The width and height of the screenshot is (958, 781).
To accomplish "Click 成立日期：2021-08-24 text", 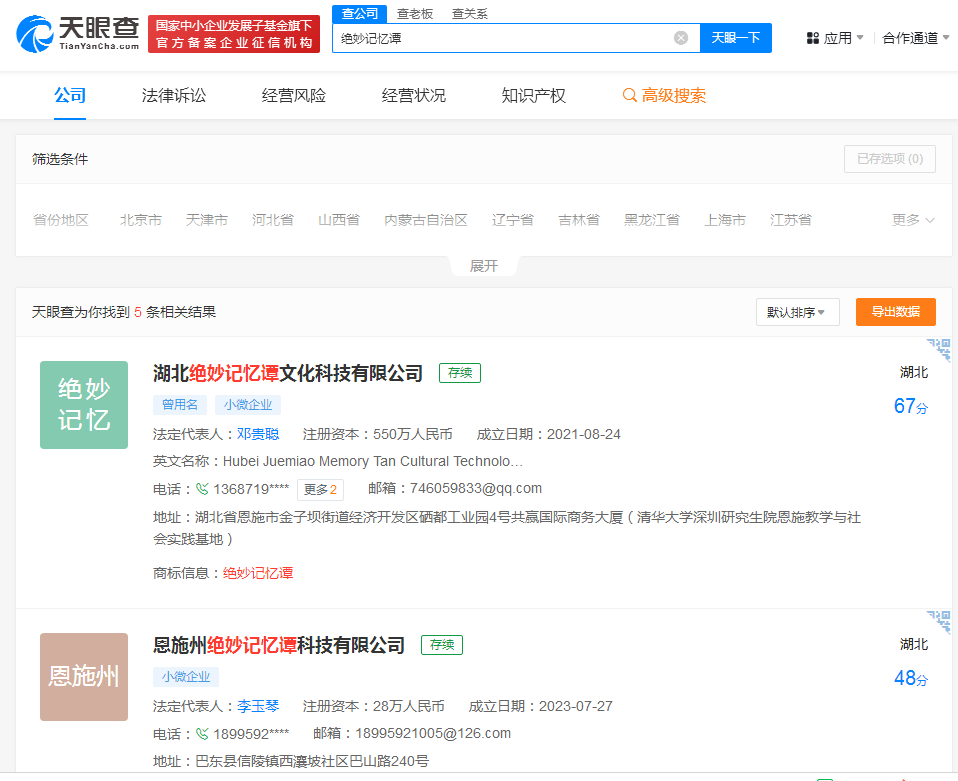I will [548, 434].
